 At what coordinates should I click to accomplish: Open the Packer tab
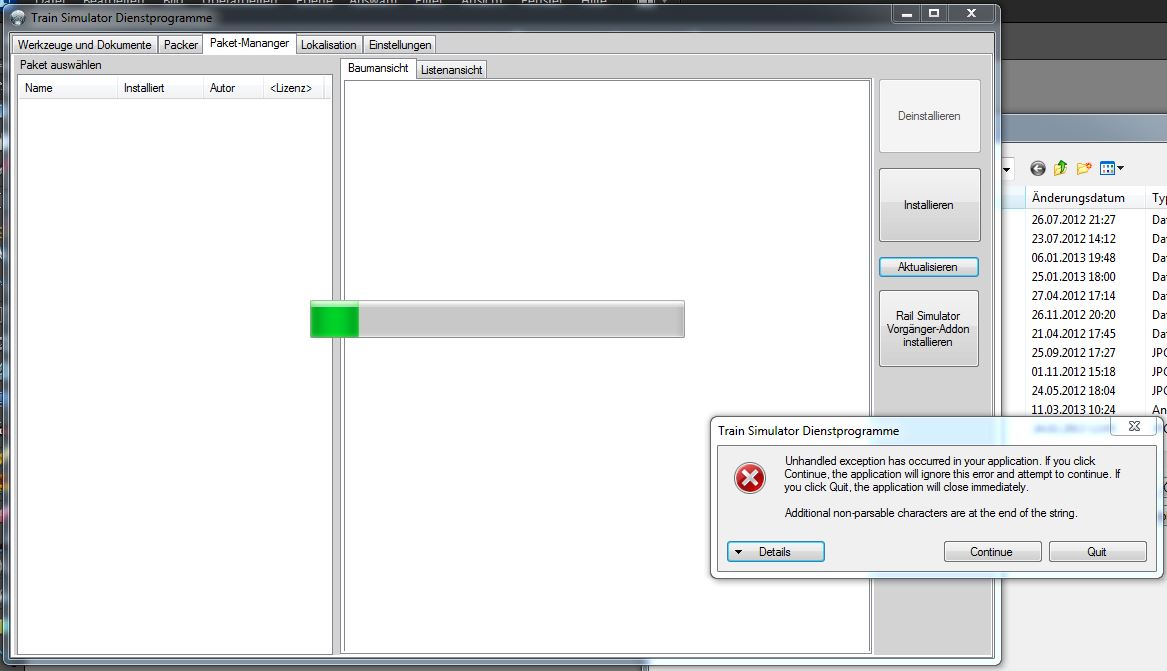[181, 45]
